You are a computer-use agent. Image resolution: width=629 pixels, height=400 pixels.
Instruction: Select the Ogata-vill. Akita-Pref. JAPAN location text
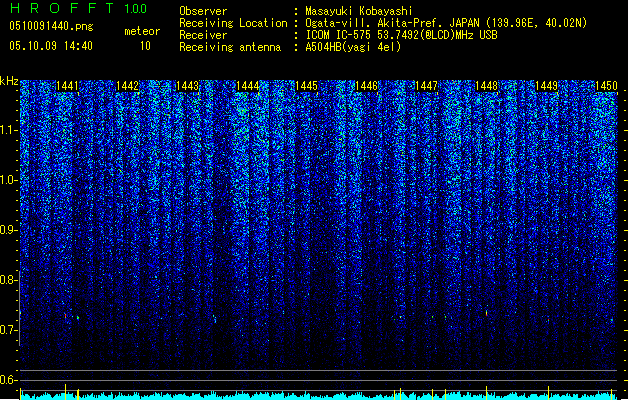pyautogui.click(x=446, y=23)
